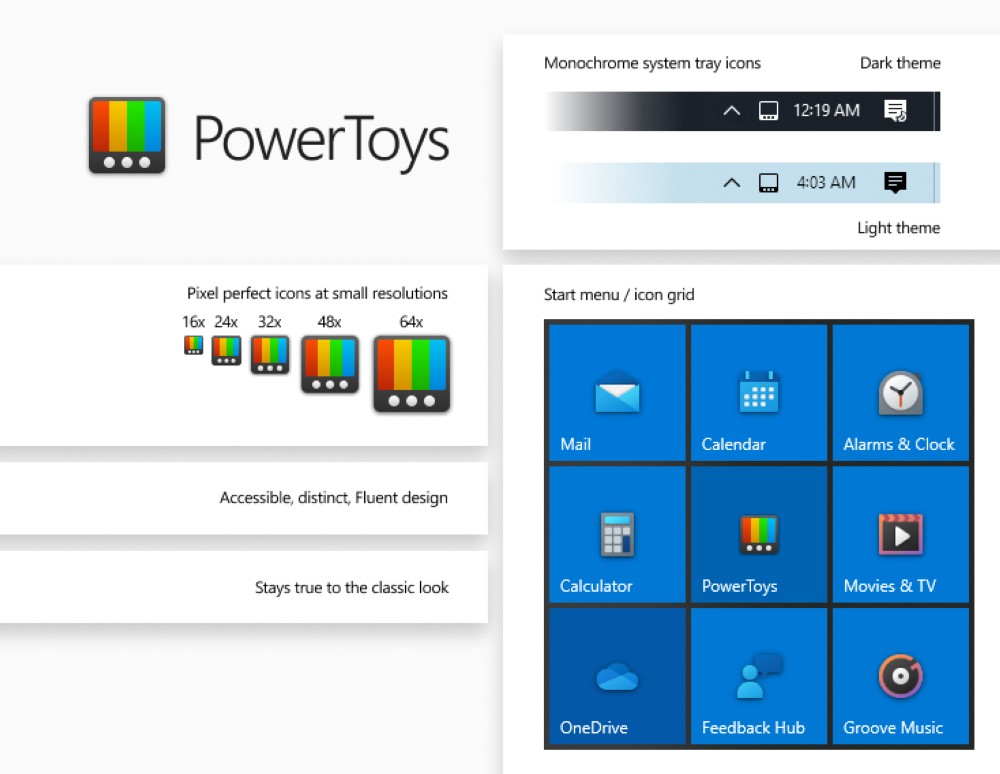Click the 12:19 AM clock

point(827,110)
